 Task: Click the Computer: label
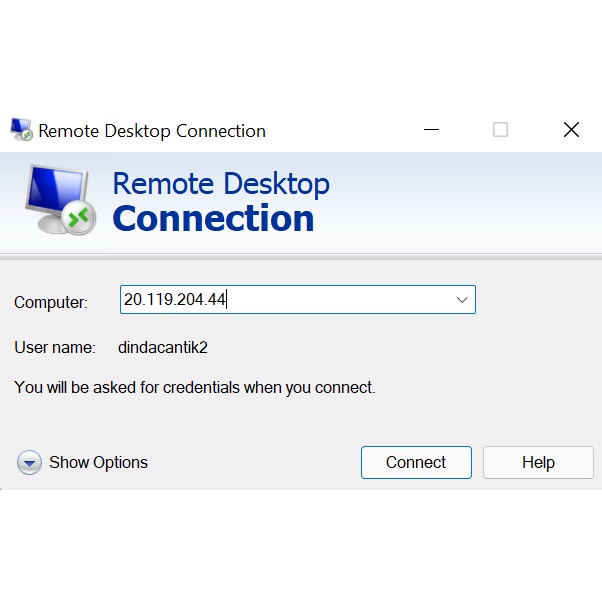click(x=51, y=303)
